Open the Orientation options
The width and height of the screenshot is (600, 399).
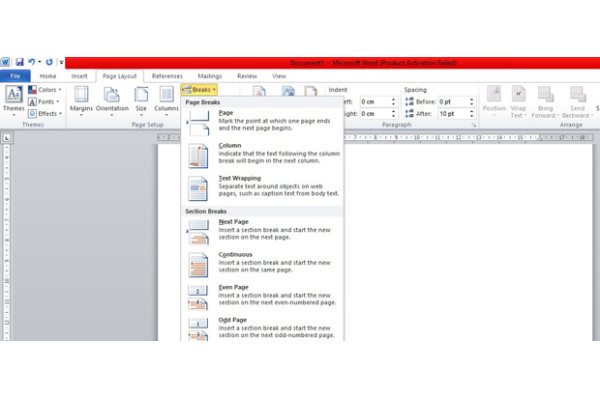click(x=112, y=101)
